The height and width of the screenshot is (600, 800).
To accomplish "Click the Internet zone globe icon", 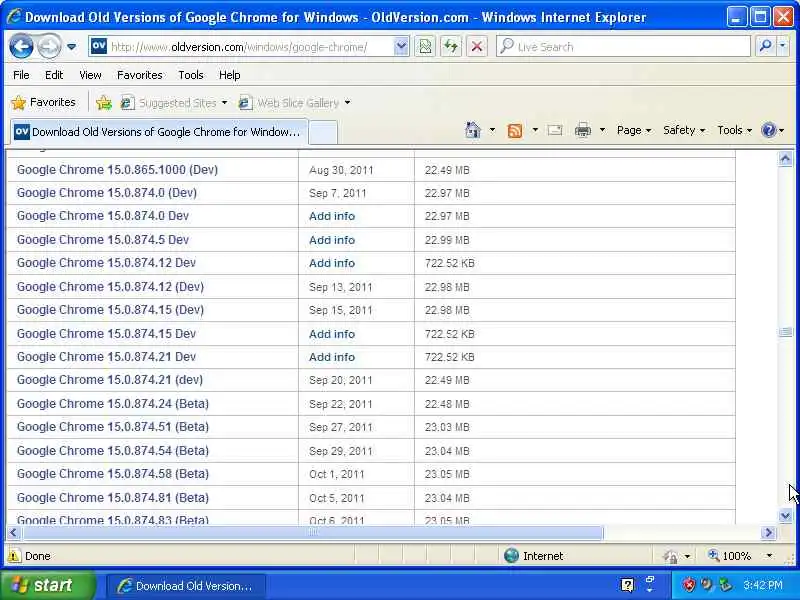I will point(511,556).
